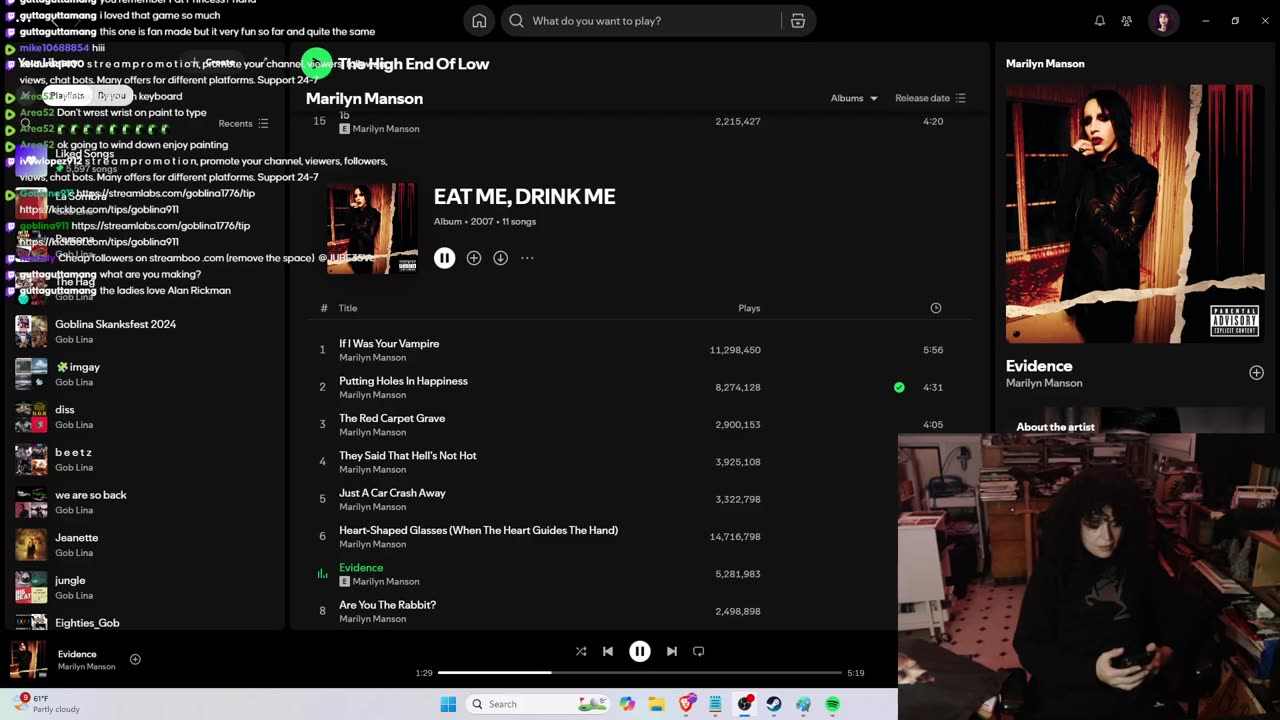Click the magnifier icon in the search bar
This screenshot has width=1280, height=720.
[516, 20]
